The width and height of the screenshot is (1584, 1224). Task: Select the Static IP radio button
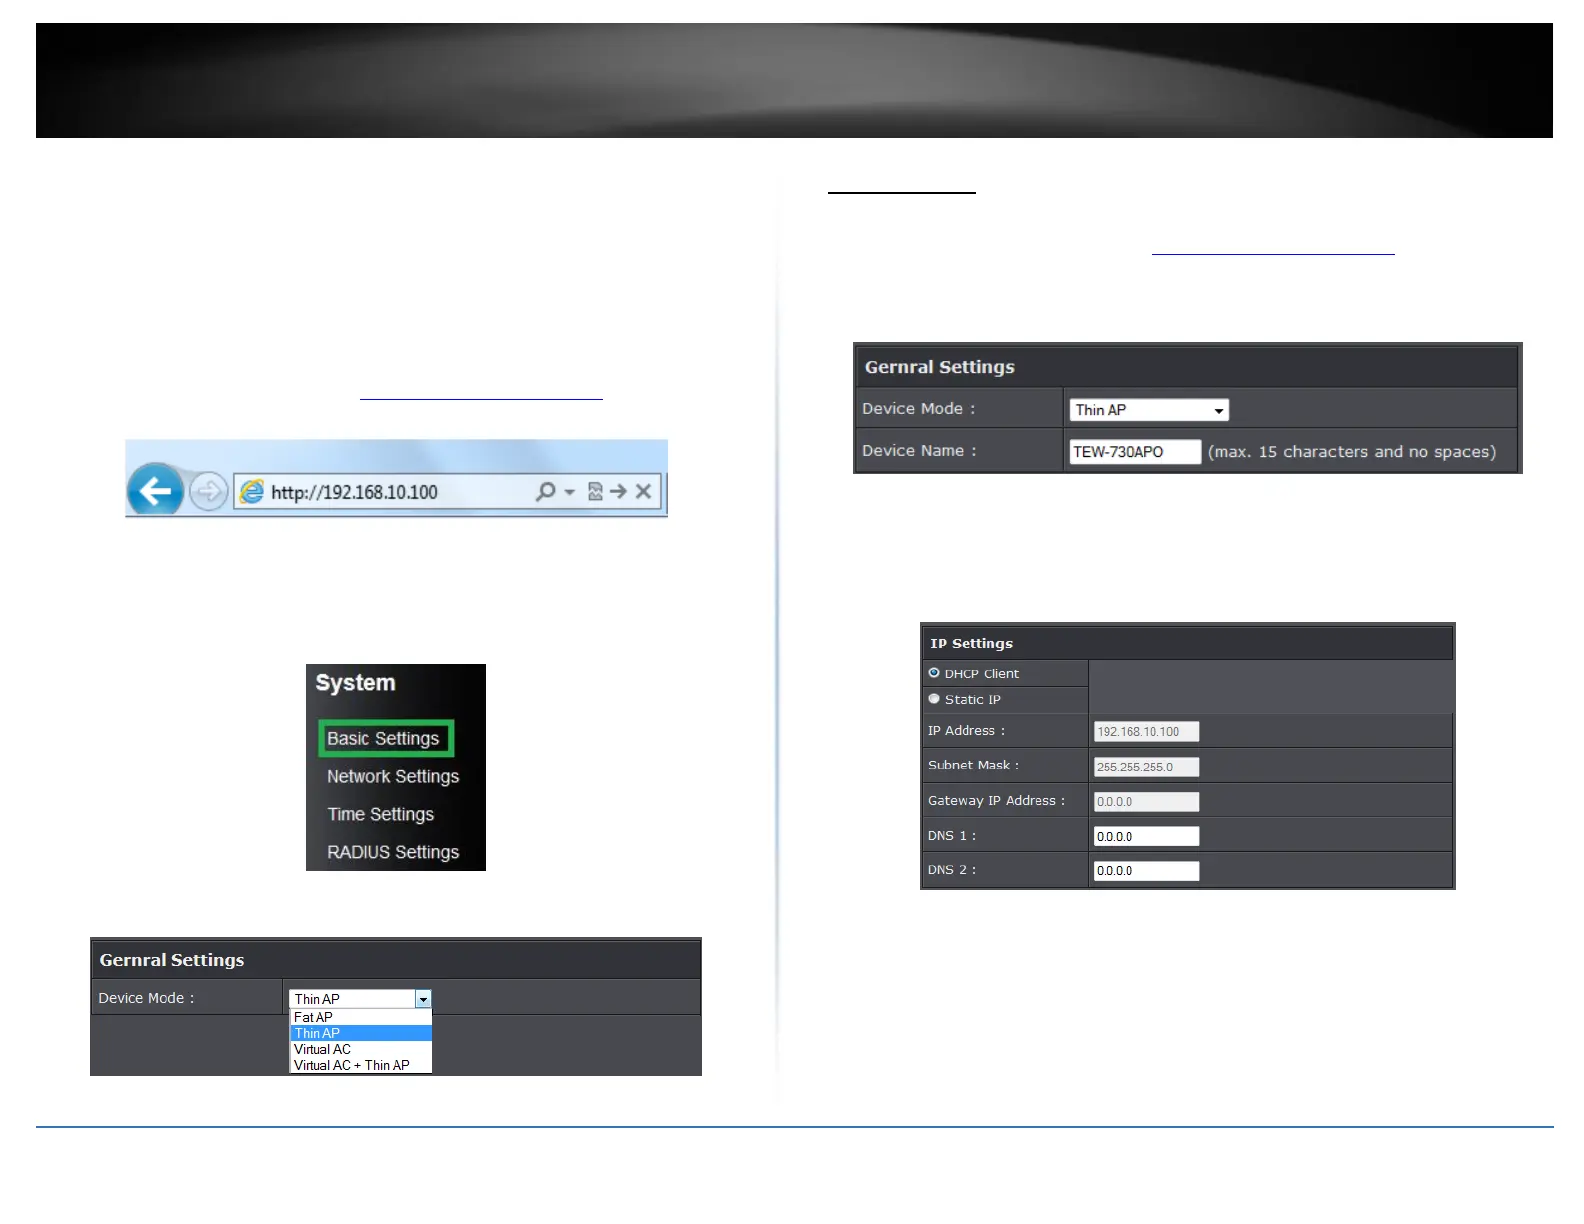click(934, 699)
